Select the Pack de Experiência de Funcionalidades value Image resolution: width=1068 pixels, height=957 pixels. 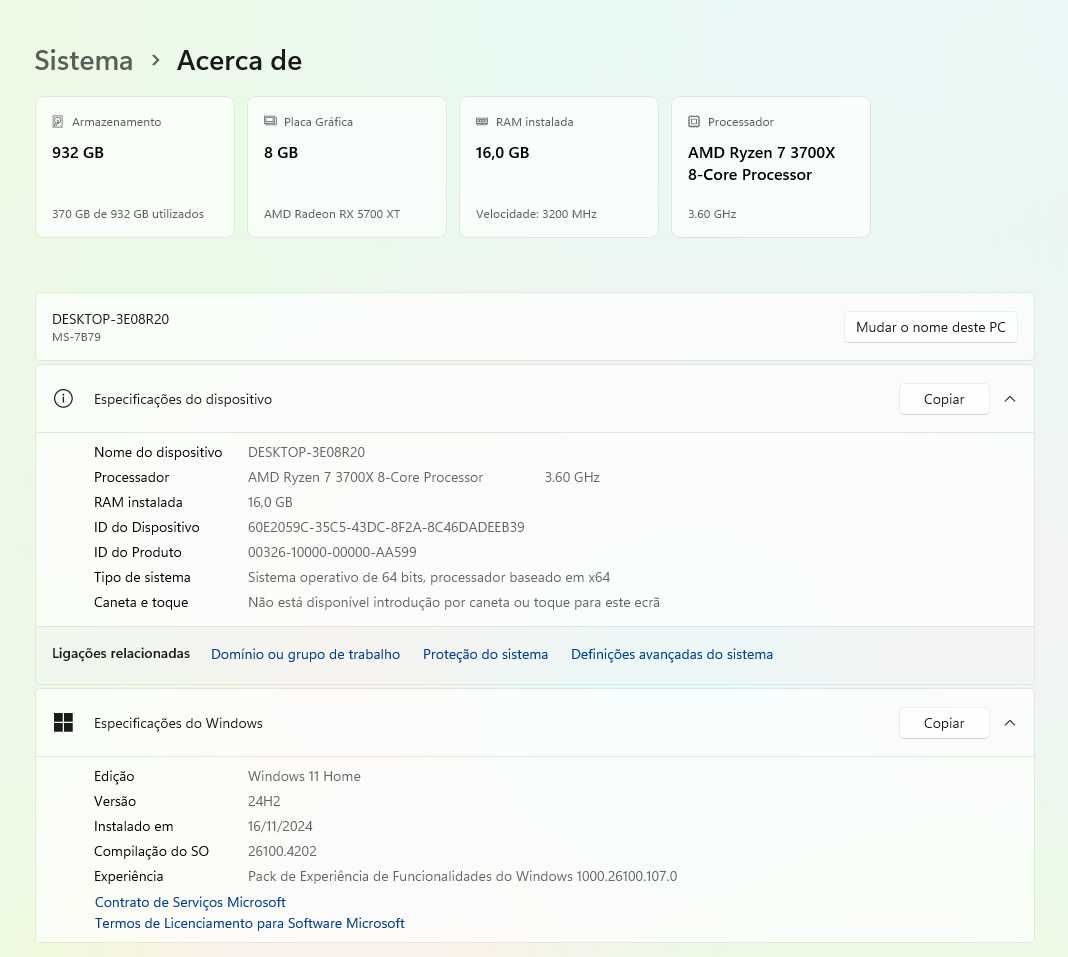coord(462,876)
